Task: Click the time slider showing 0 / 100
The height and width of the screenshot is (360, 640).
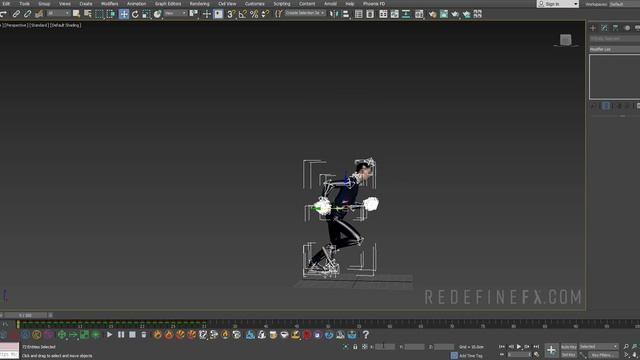Action: pos(25,315)
